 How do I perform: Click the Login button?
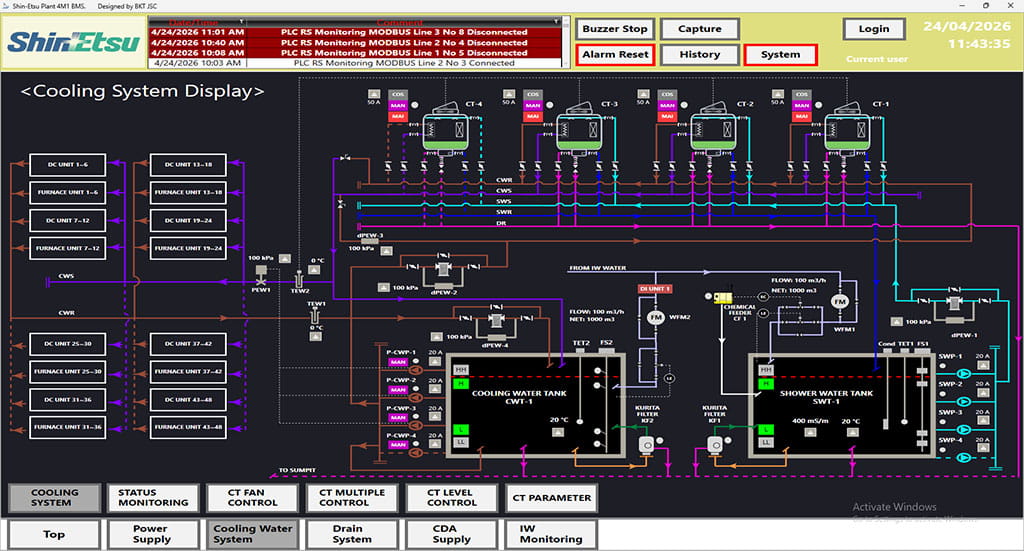[873, 29]
